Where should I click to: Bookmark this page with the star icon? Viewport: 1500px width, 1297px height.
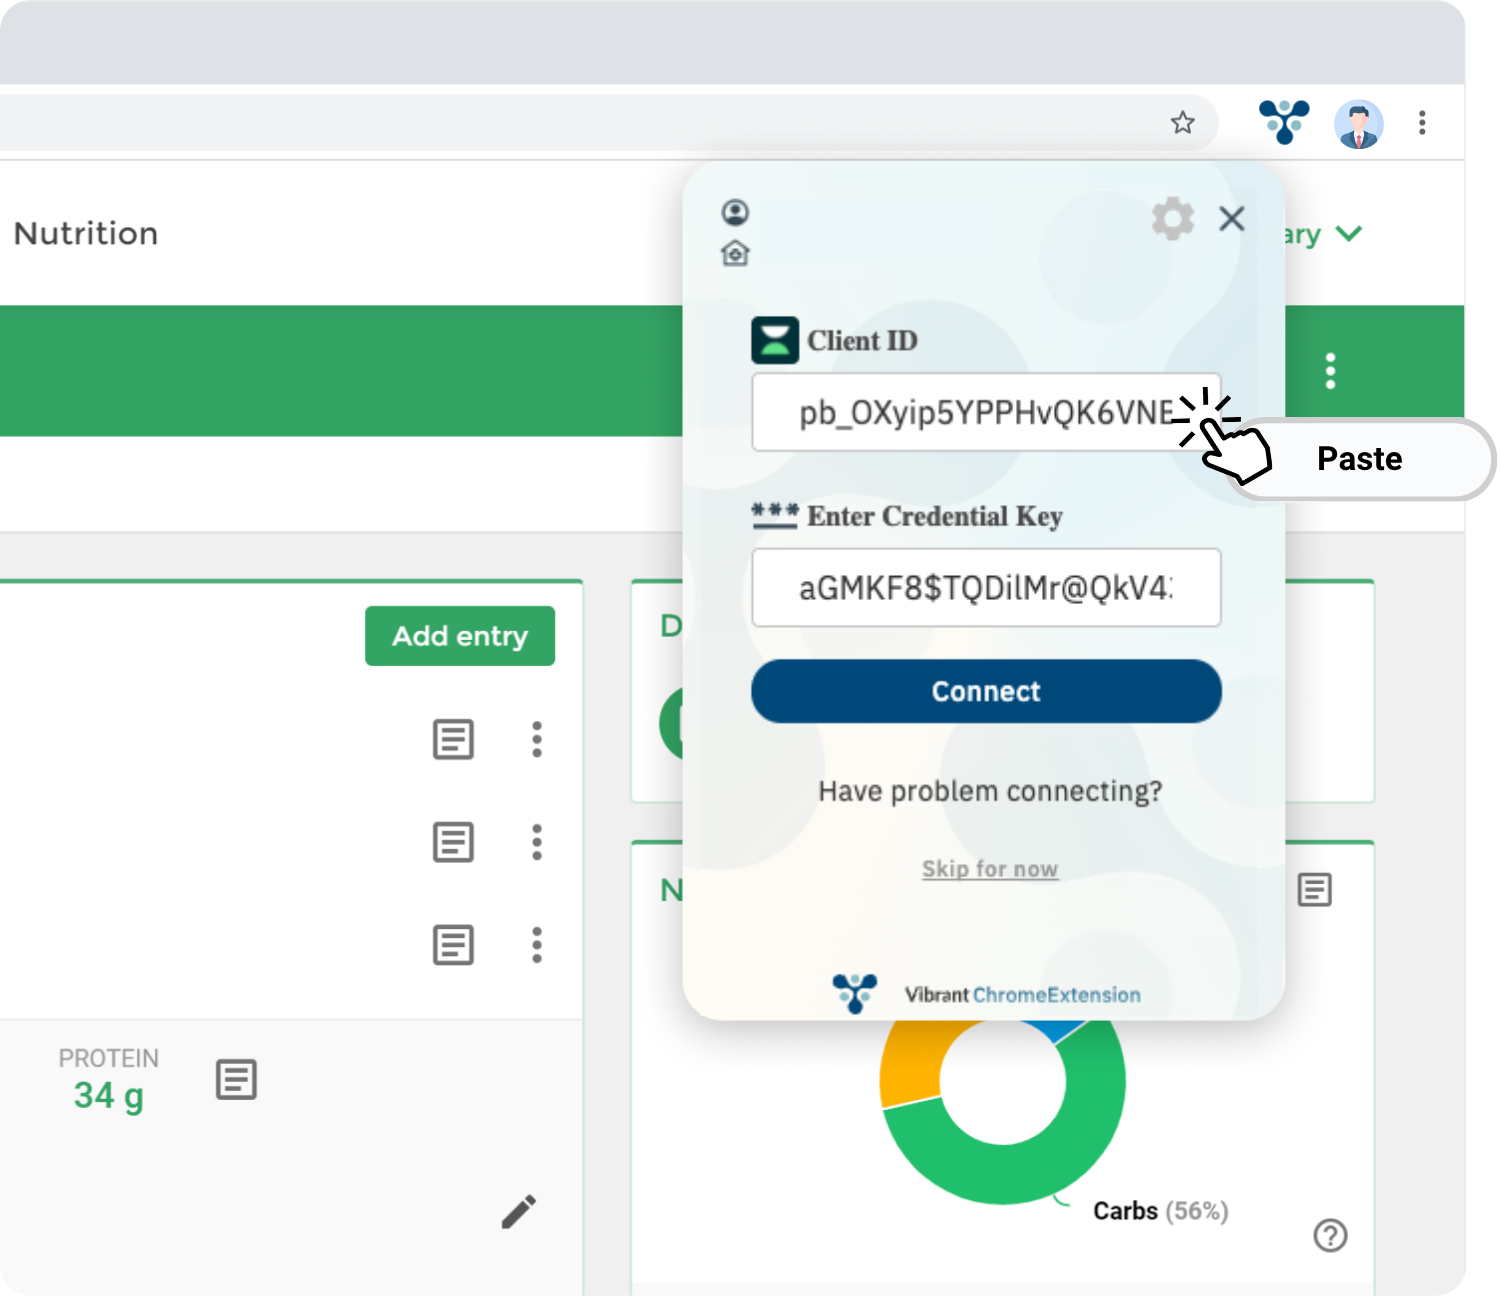[1182, 123]
